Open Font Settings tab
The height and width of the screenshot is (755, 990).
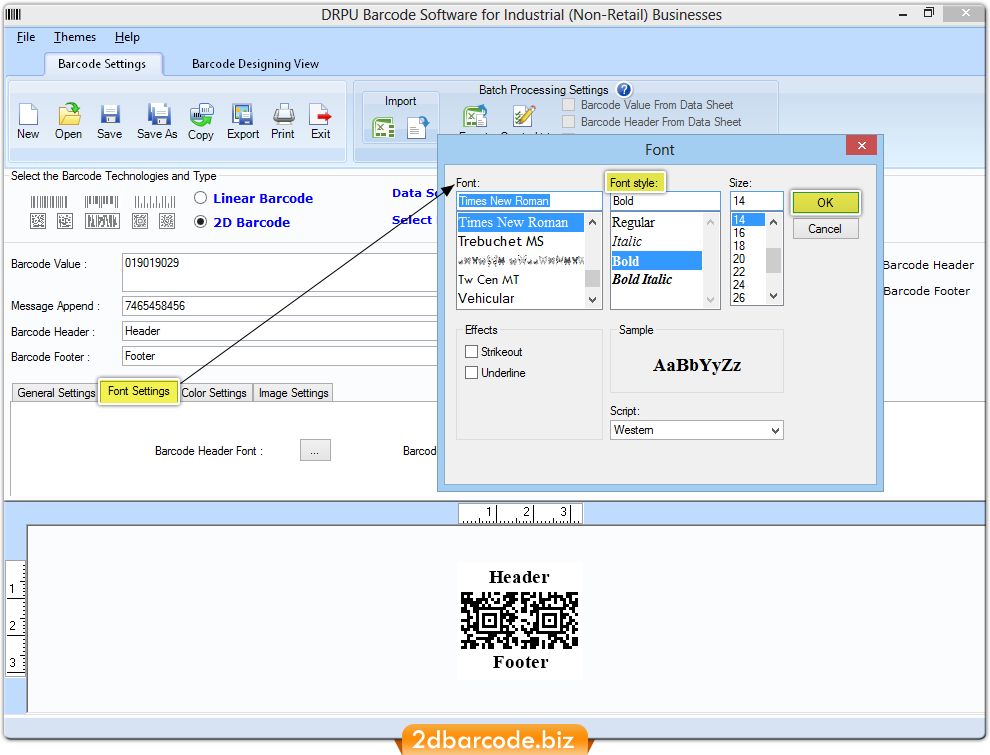coord(139,391)
